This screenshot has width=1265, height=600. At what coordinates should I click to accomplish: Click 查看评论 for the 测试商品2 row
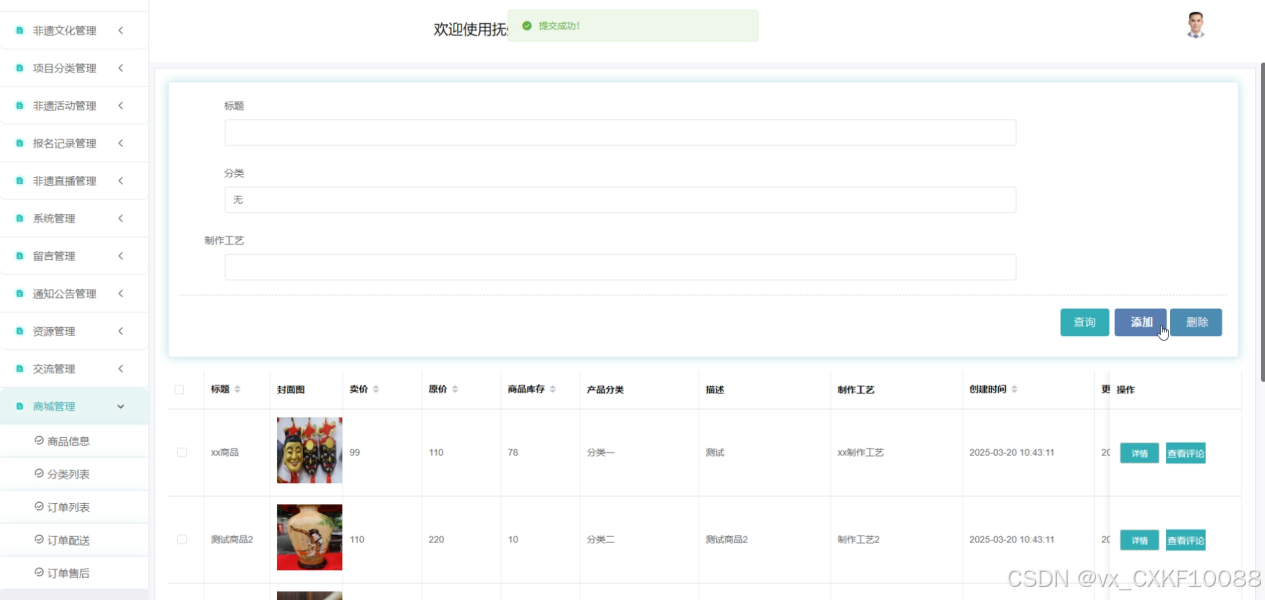1186,540
